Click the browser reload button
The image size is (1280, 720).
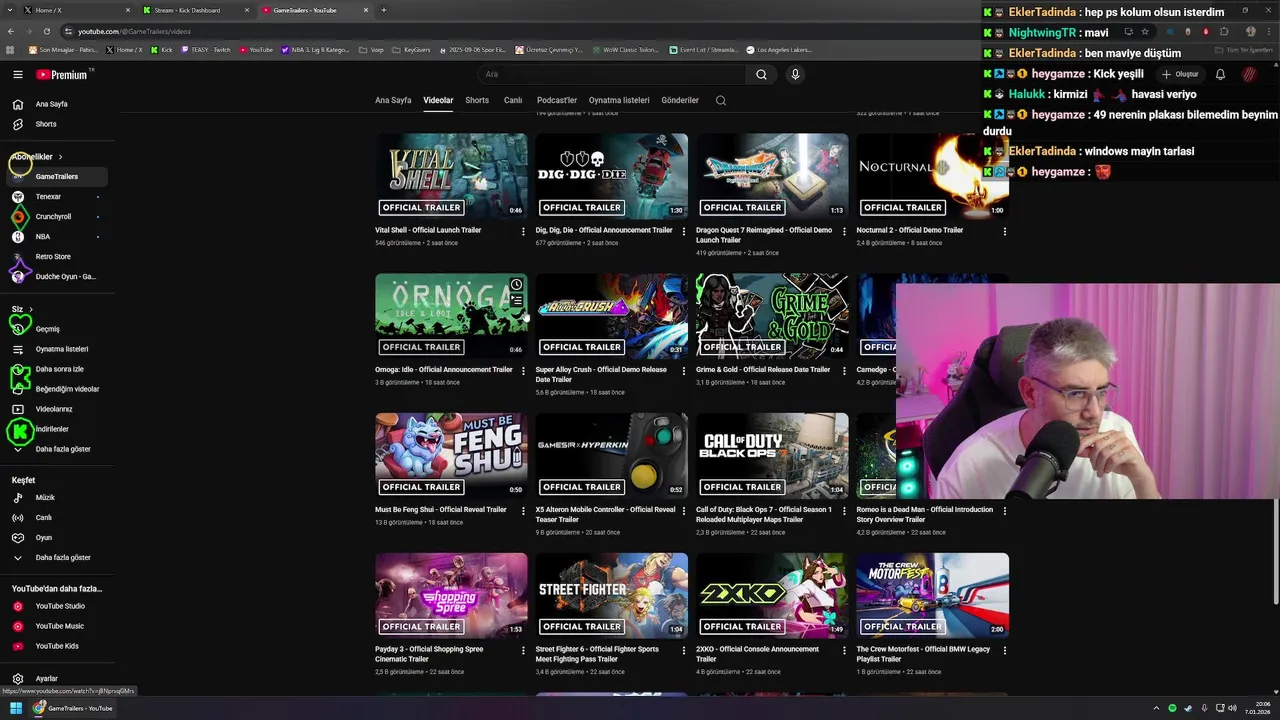(x=46, y=31)
